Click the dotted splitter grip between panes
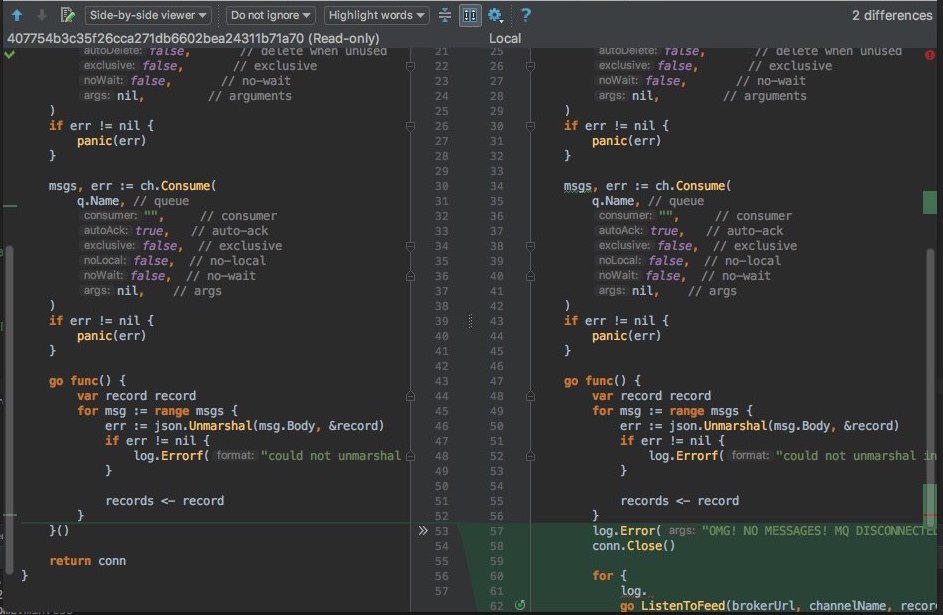This screenshot has height=615, width=943. 469,322
